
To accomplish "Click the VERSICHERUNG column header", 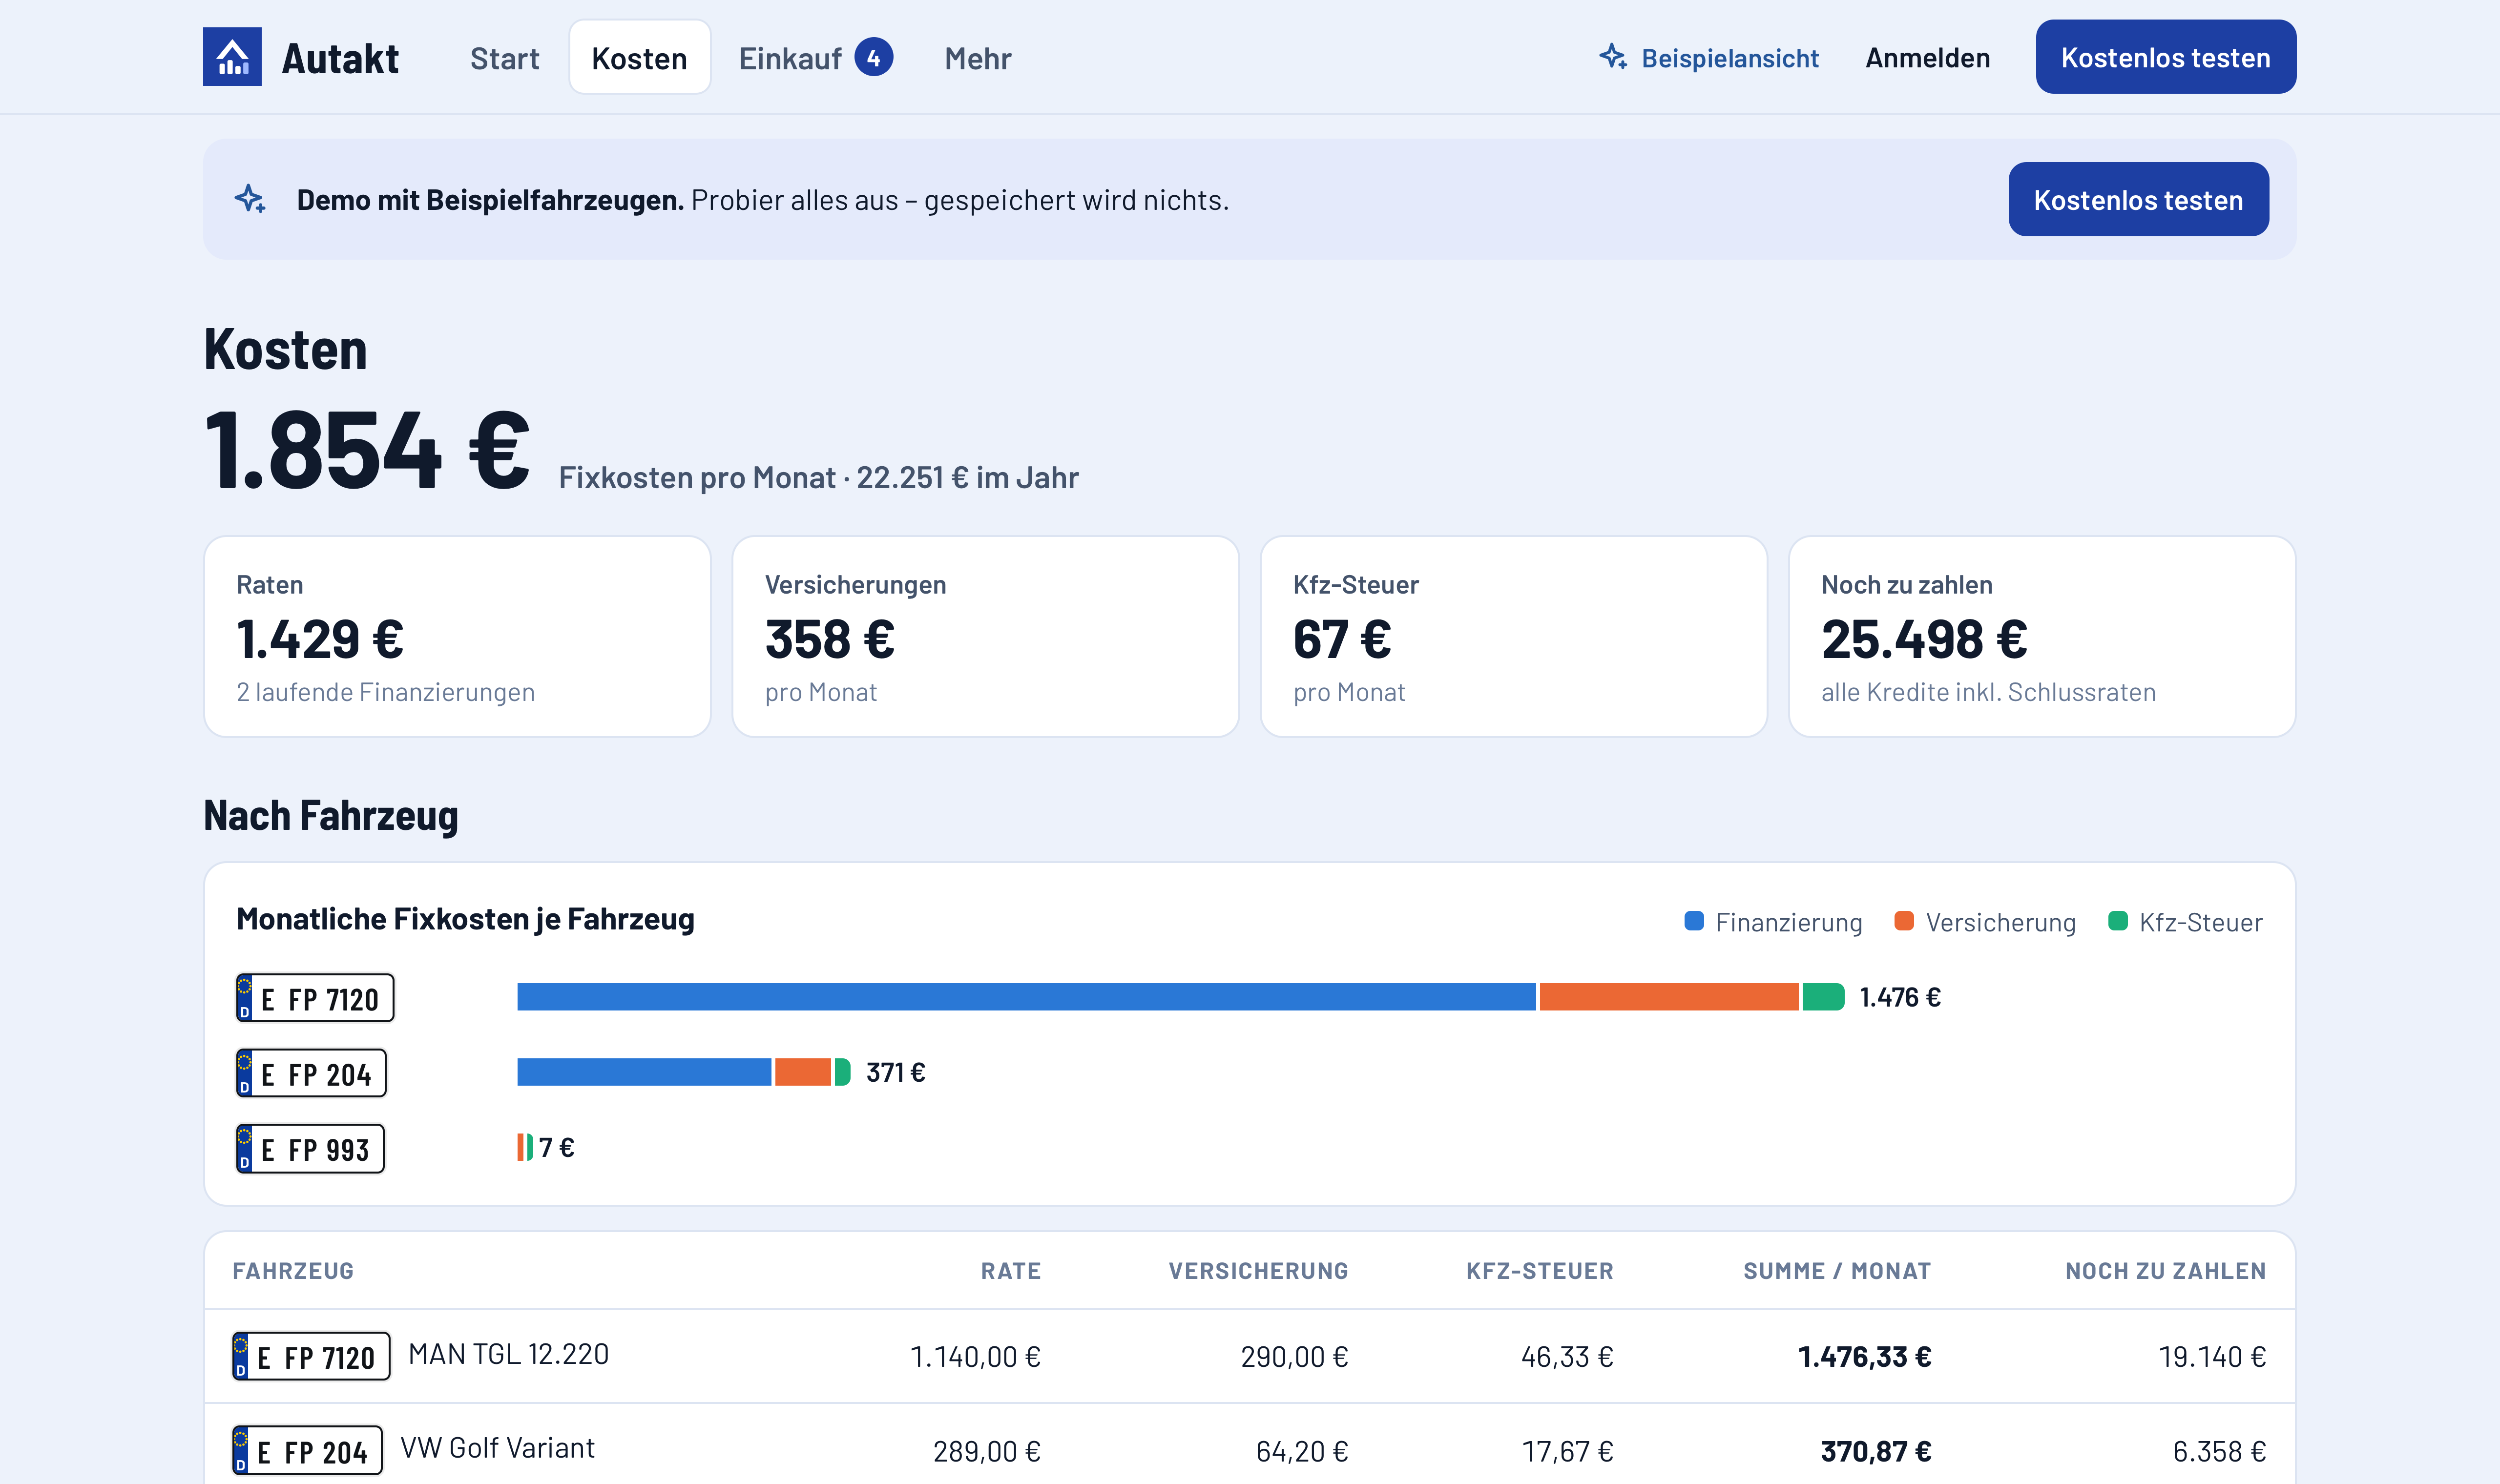I will click(1258, 1271).
